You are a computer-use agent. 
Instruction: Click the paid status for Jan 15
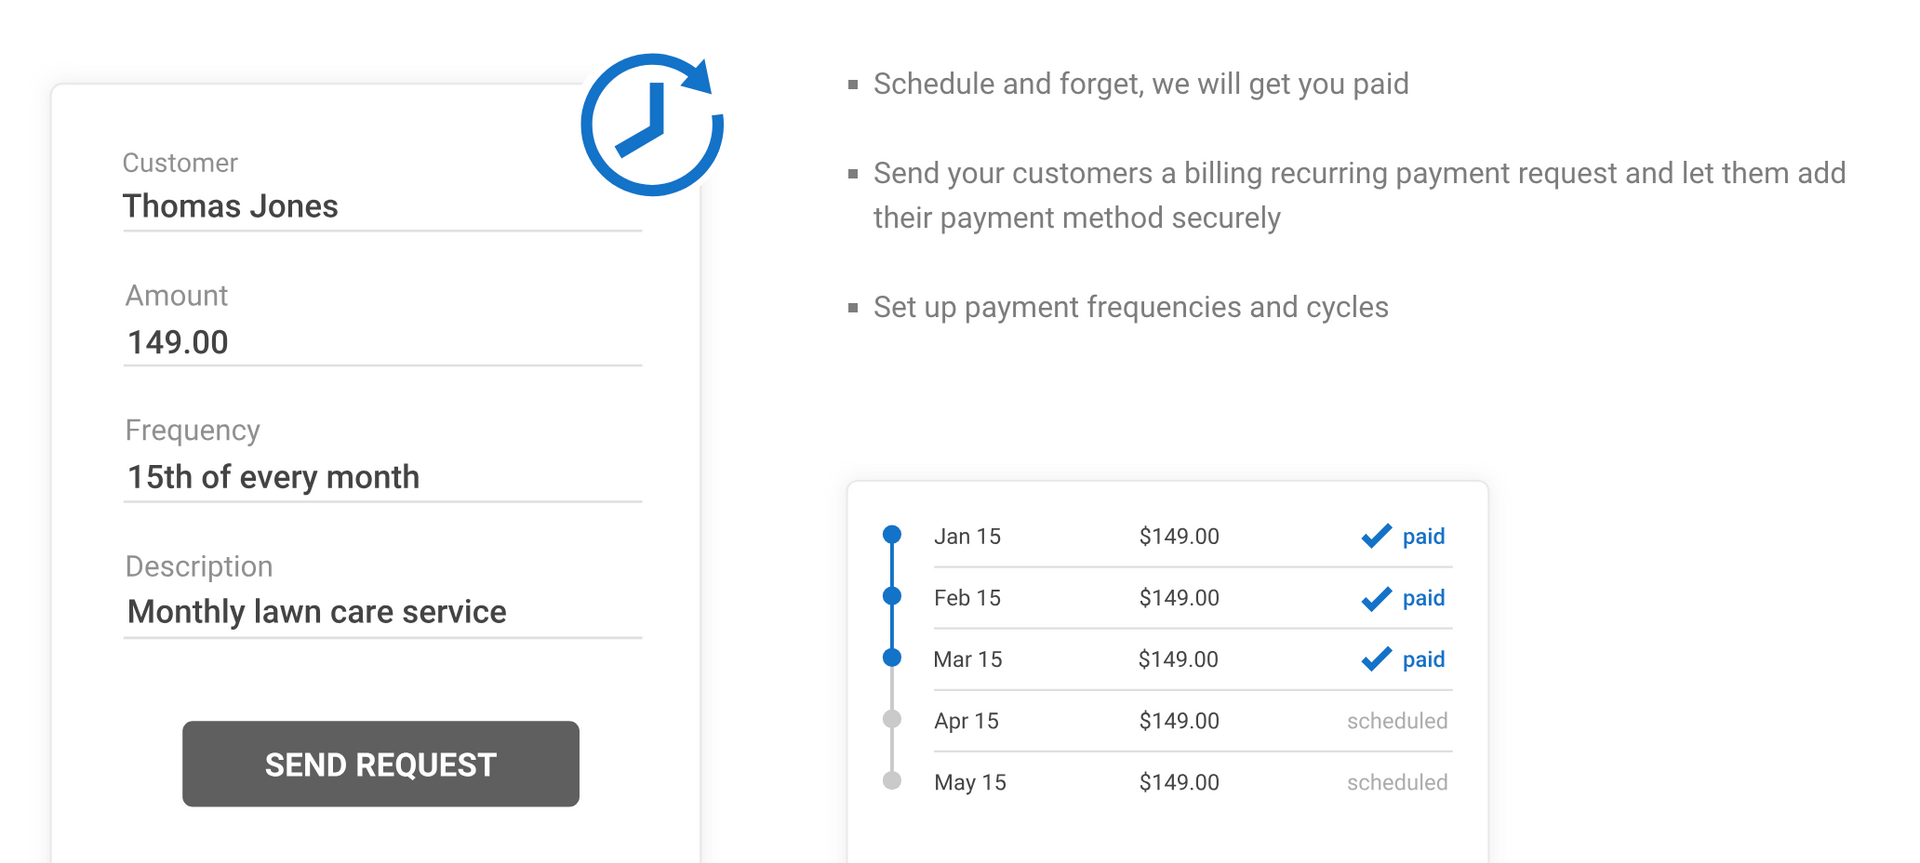click(x=1423, y=537)
